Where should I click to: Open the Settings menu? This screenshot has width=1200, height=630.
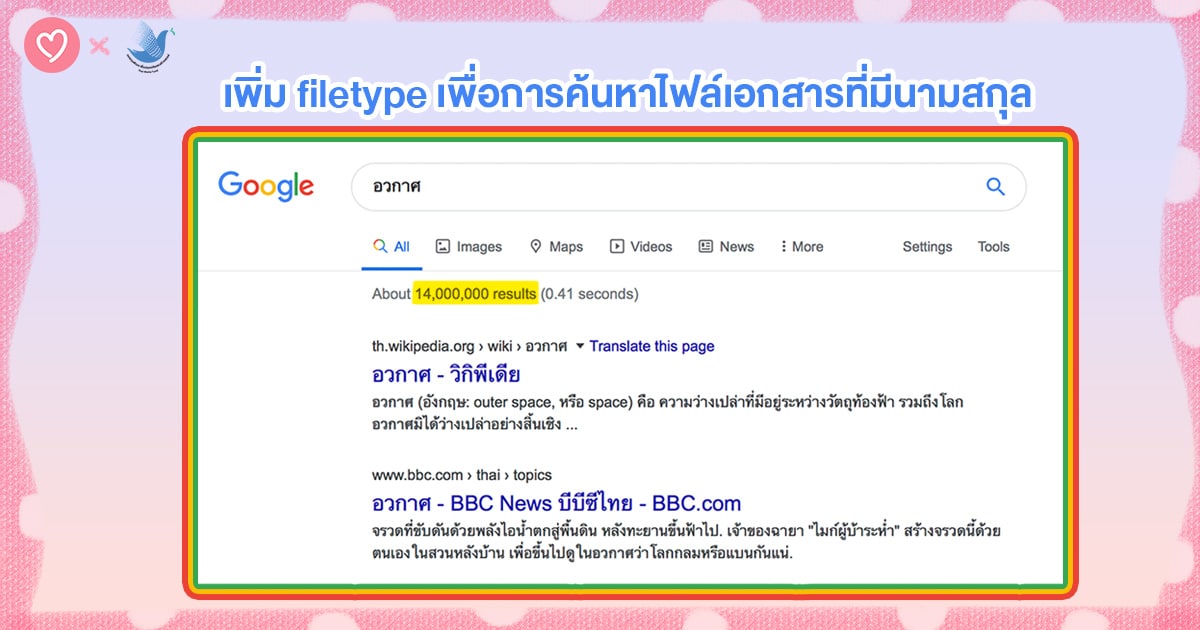coord(927,247)
